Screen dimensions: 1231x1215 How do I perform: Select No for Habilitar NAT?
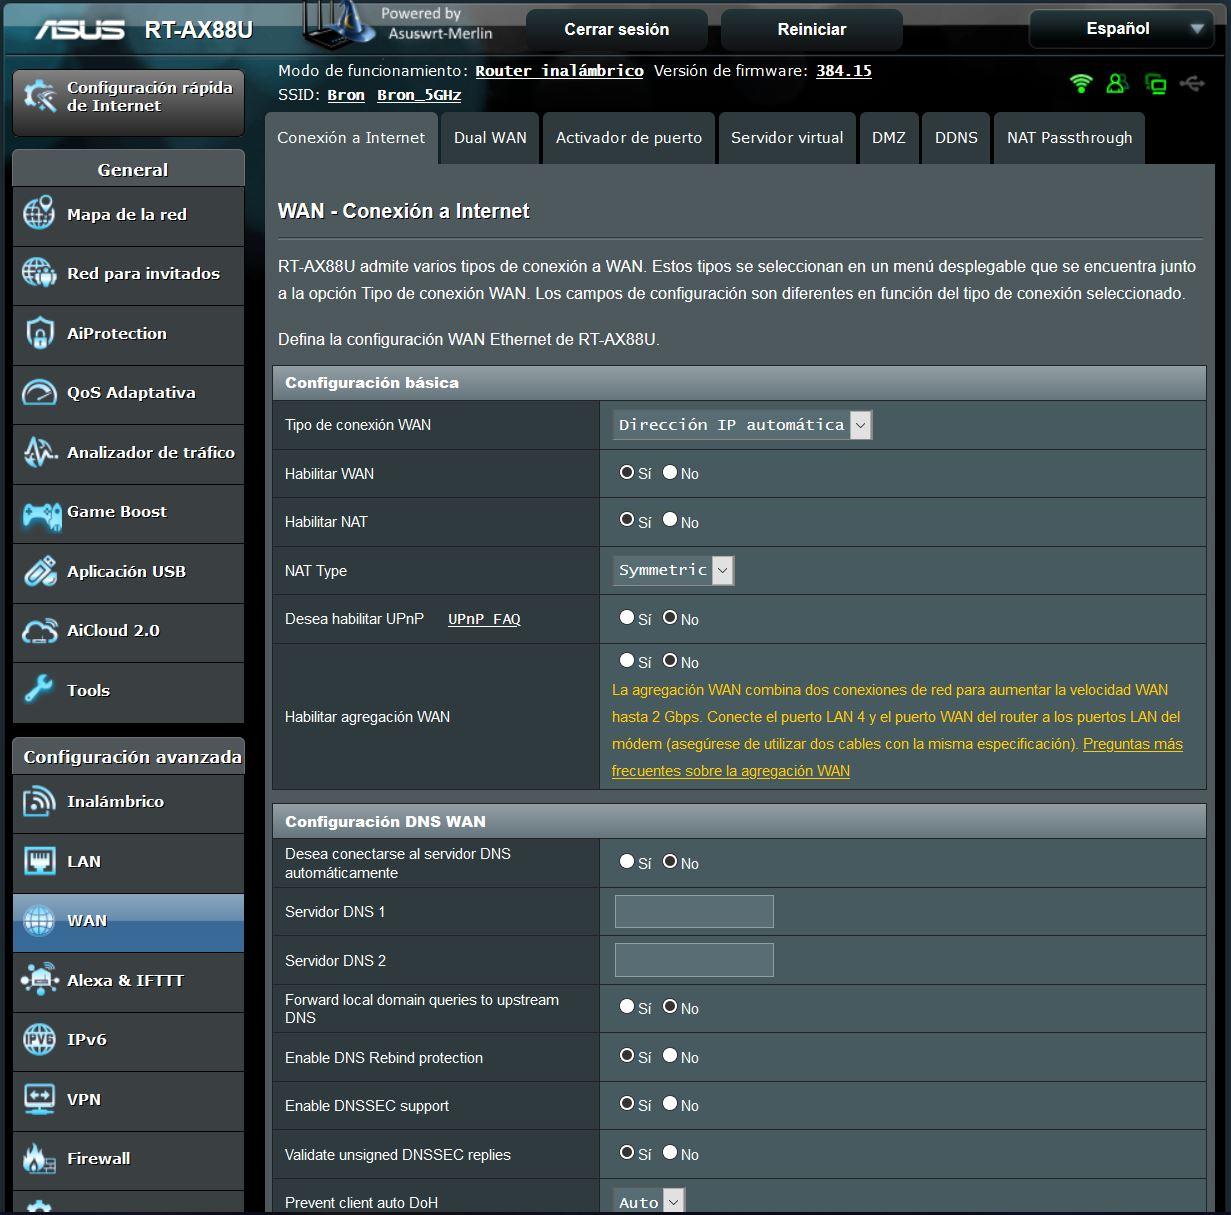(670, 520)
